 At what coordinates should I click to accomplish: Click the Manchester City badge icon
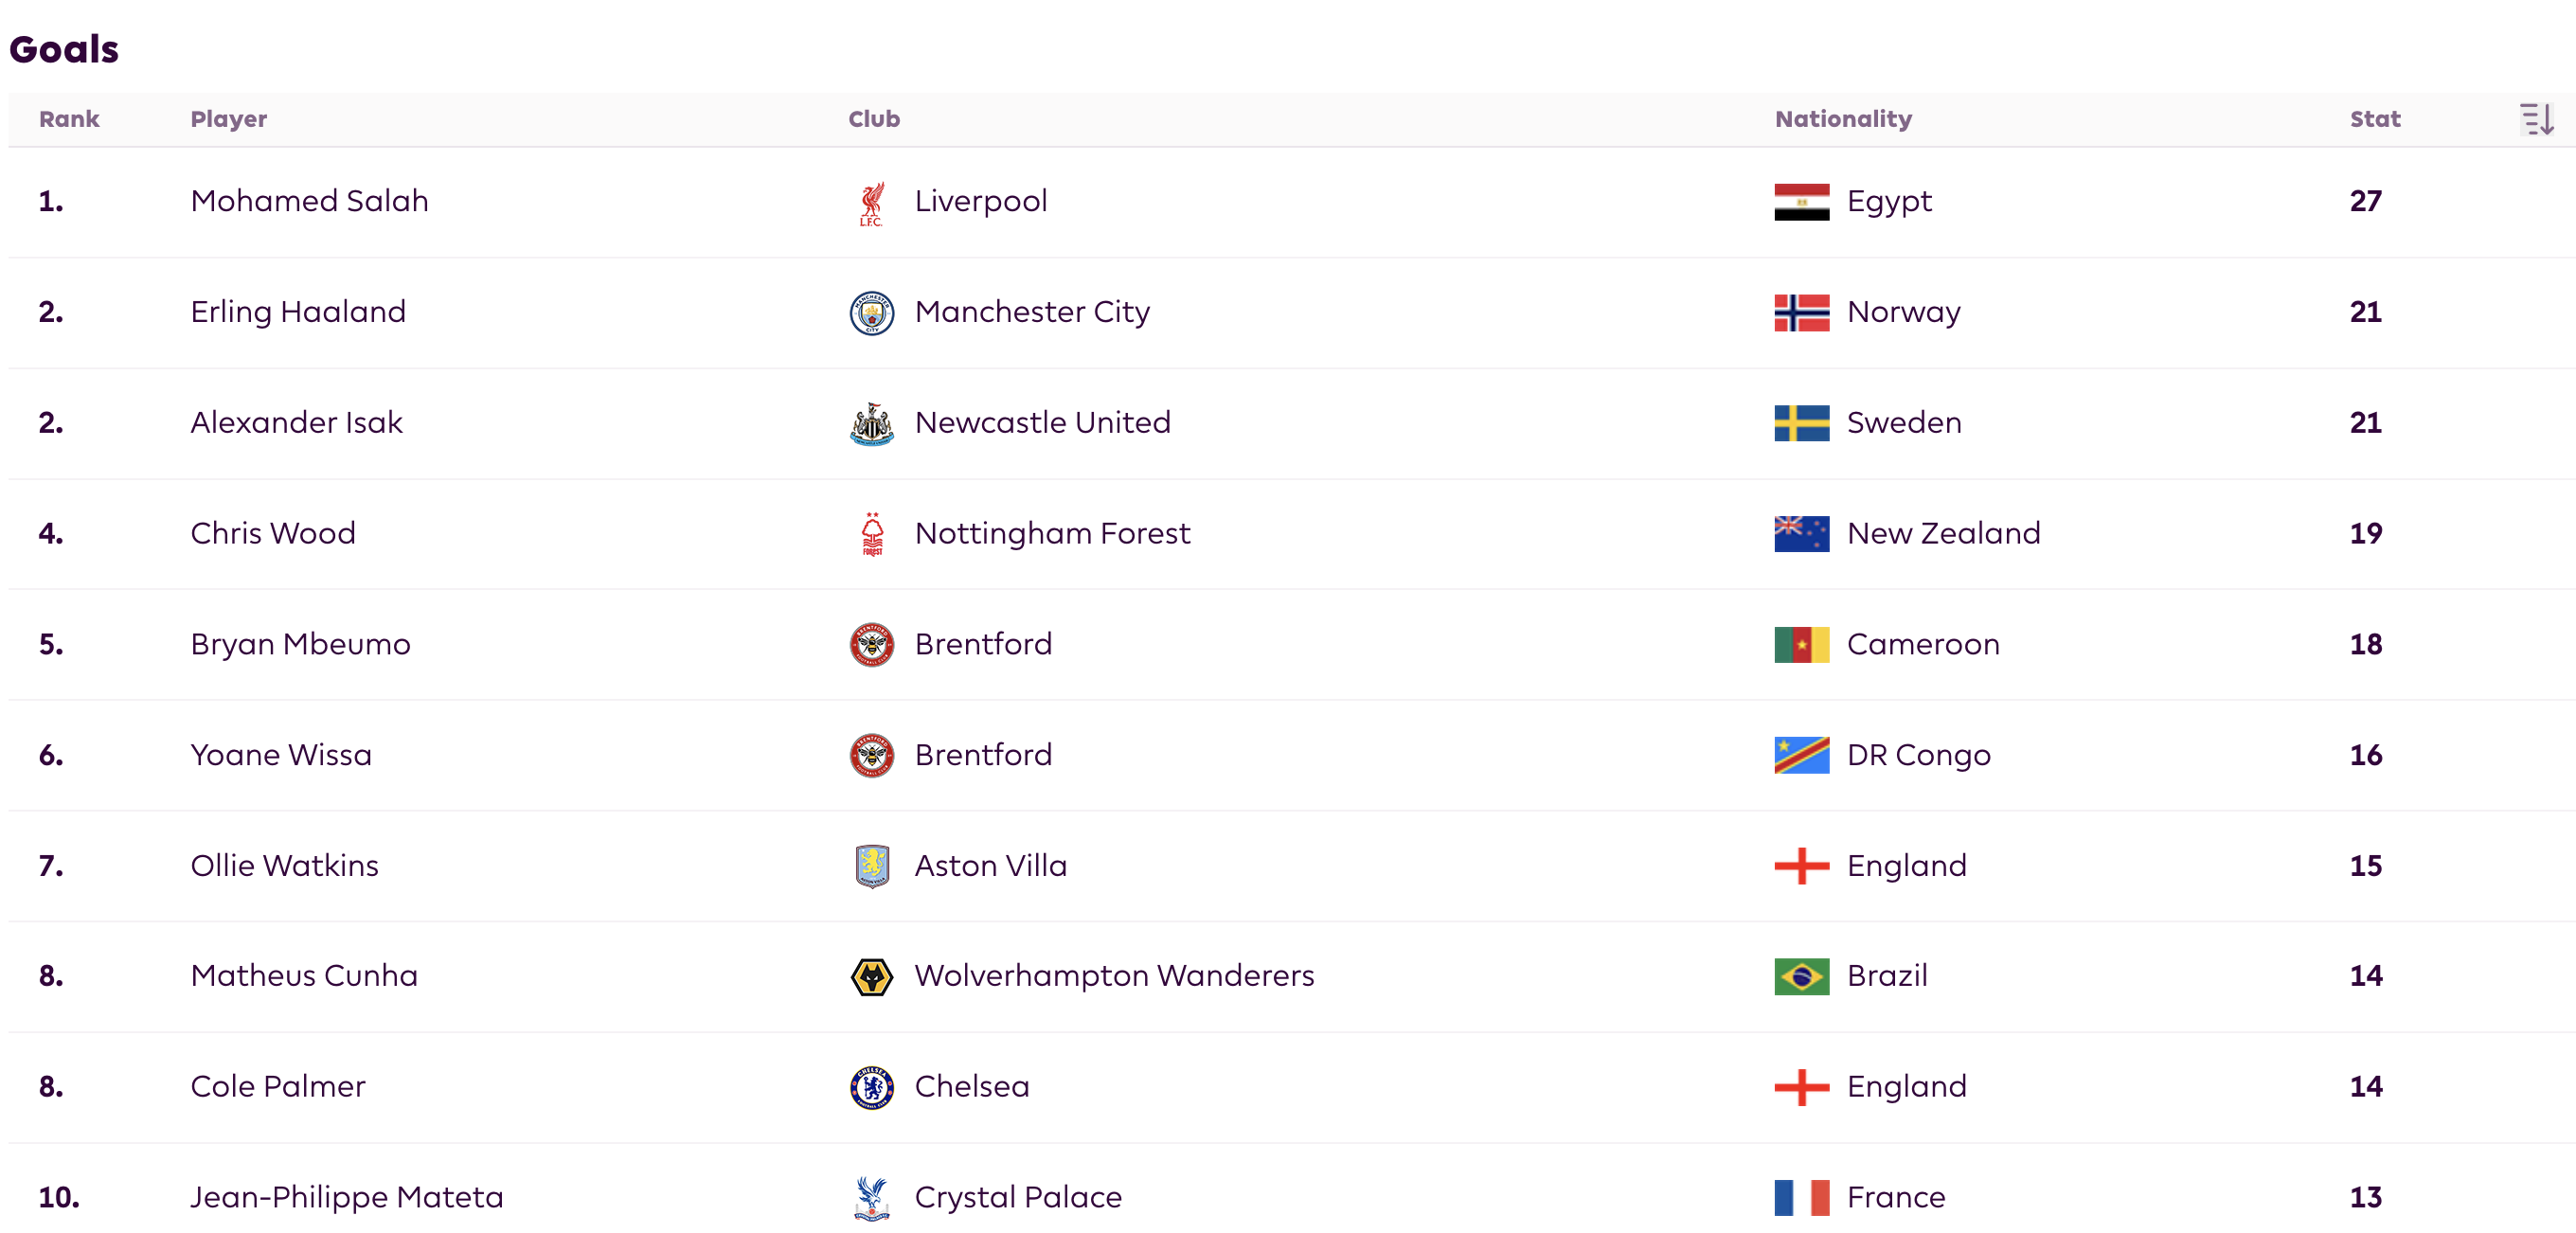coord(871,313)
